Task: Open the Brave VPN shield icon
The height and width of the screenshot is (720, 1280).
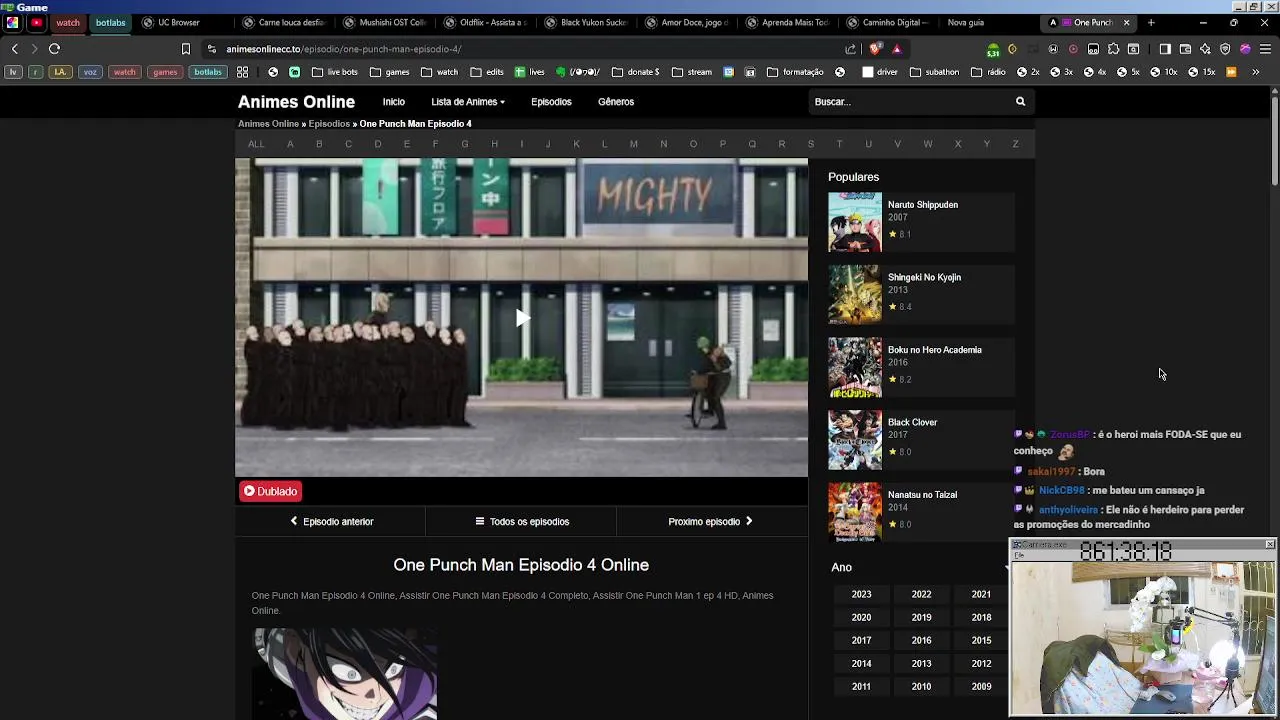Action: 1225,49
